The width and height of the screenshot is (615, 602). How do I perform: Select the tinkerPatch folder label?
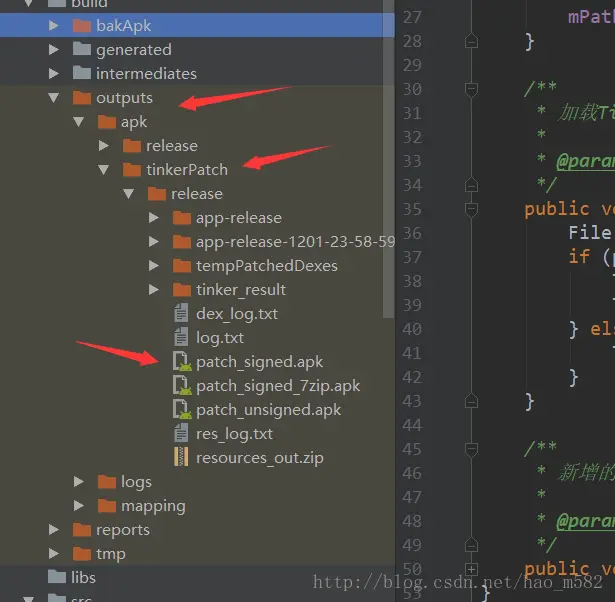click(187, 170)
